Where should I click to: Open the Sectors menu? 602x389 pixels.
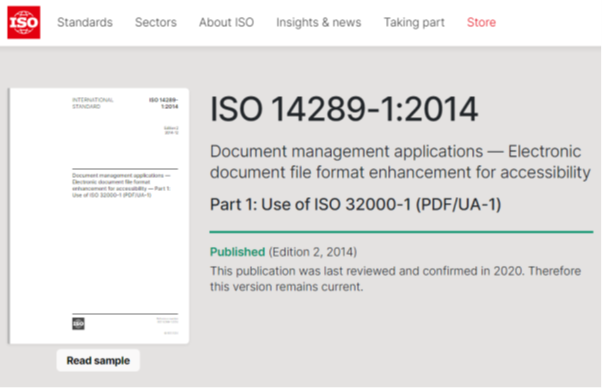pyautogui.click(x=156, y=22)
